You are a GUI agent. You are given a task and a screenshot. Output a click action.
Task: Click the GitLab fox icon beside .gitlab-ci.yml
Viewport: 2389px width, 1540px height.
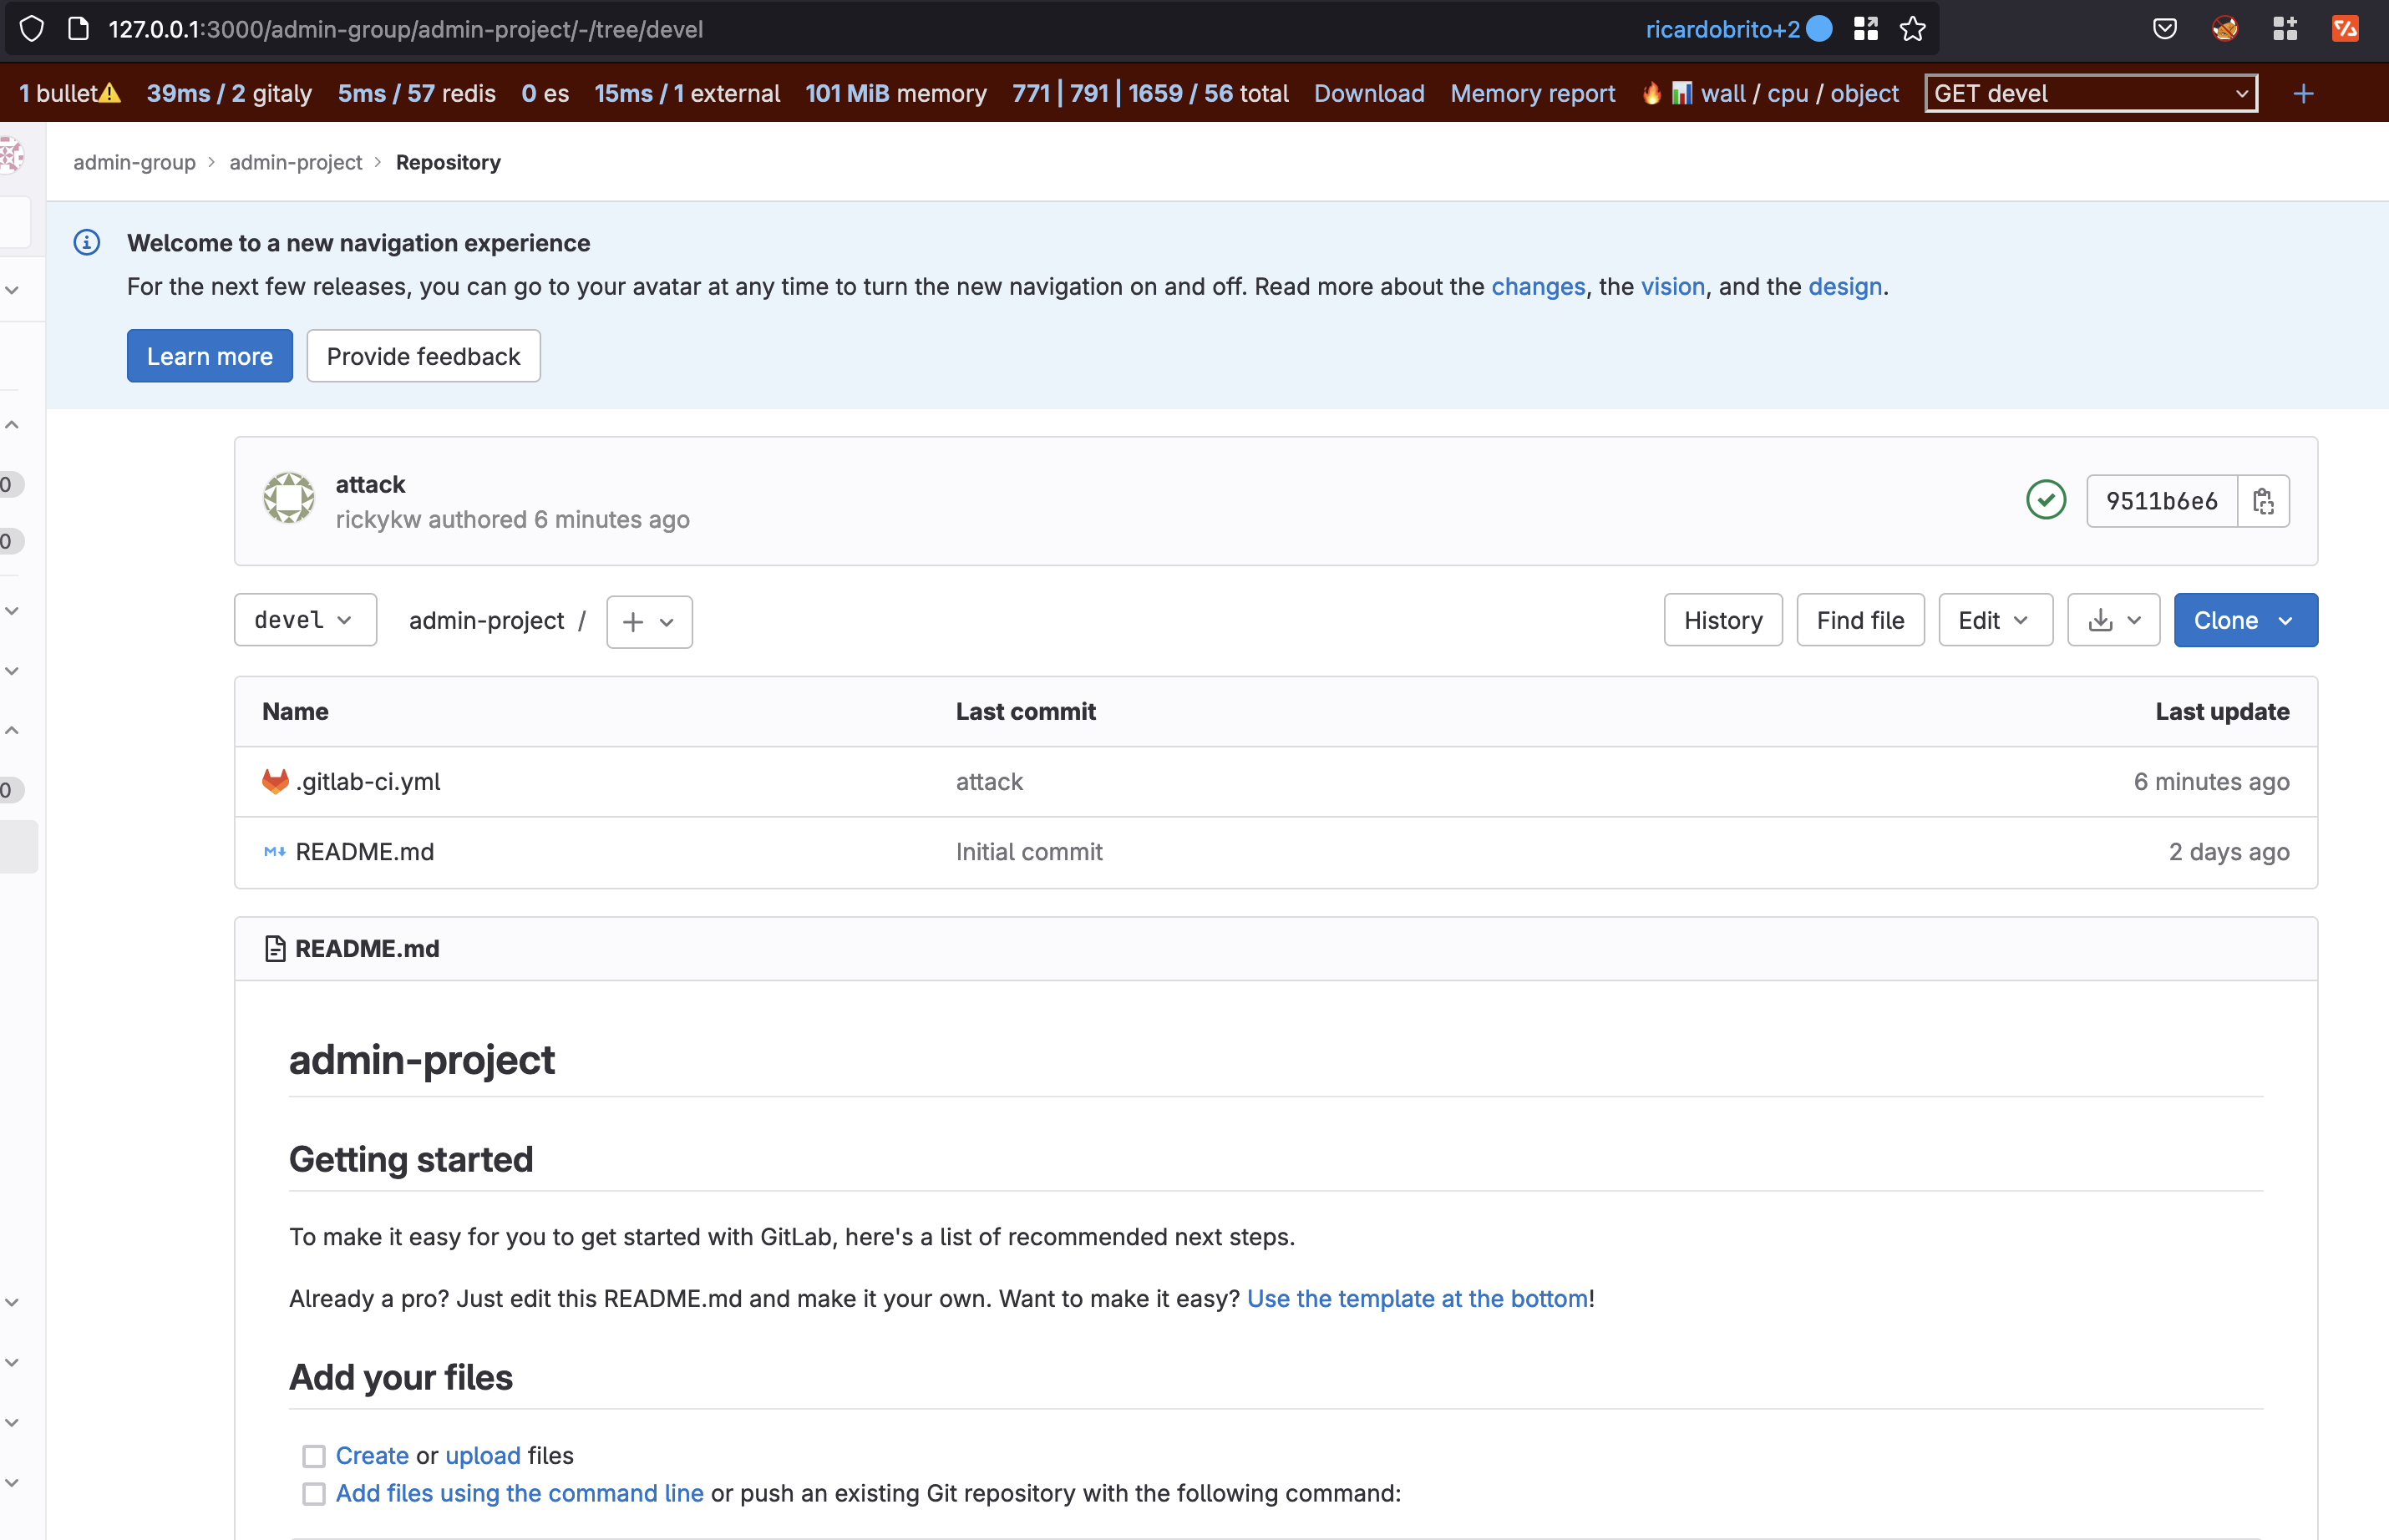pos(275,781)
